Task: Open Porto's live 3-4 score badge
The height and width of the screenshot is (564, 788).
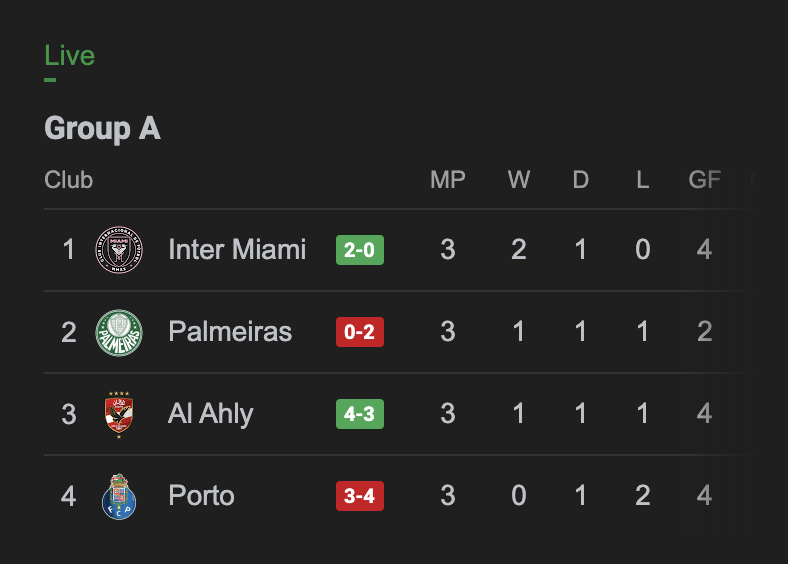Action: click(360, 496)
